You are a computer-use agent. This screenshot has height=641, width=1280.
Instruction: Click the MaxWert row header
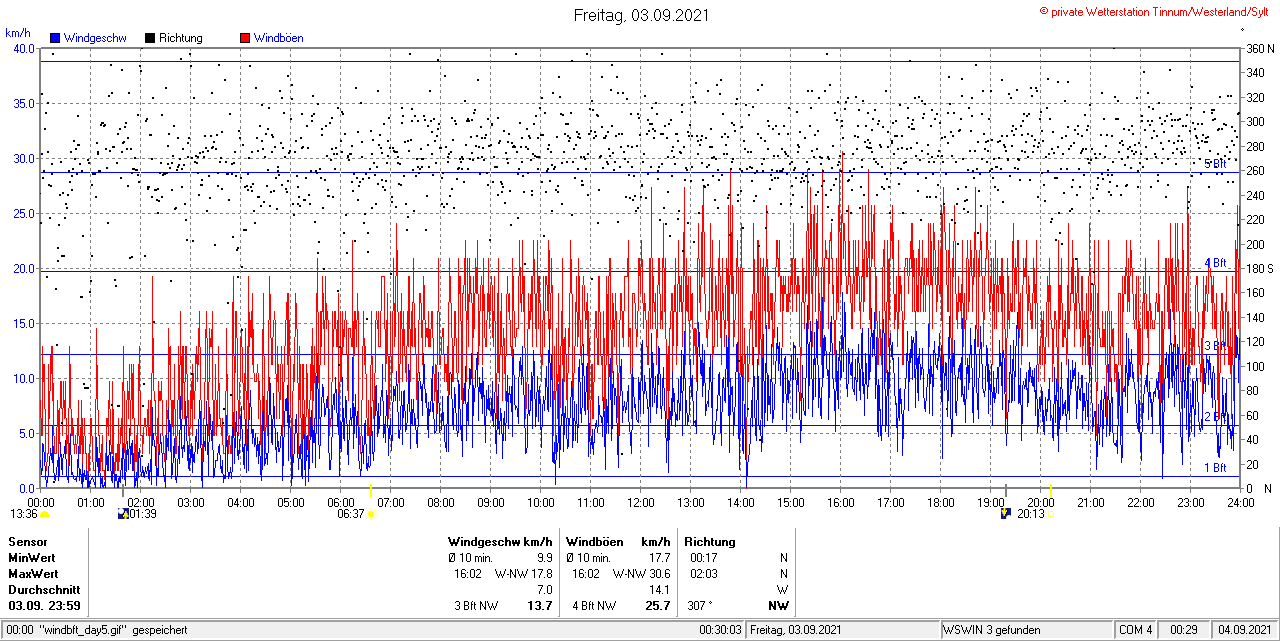point(33,574)
